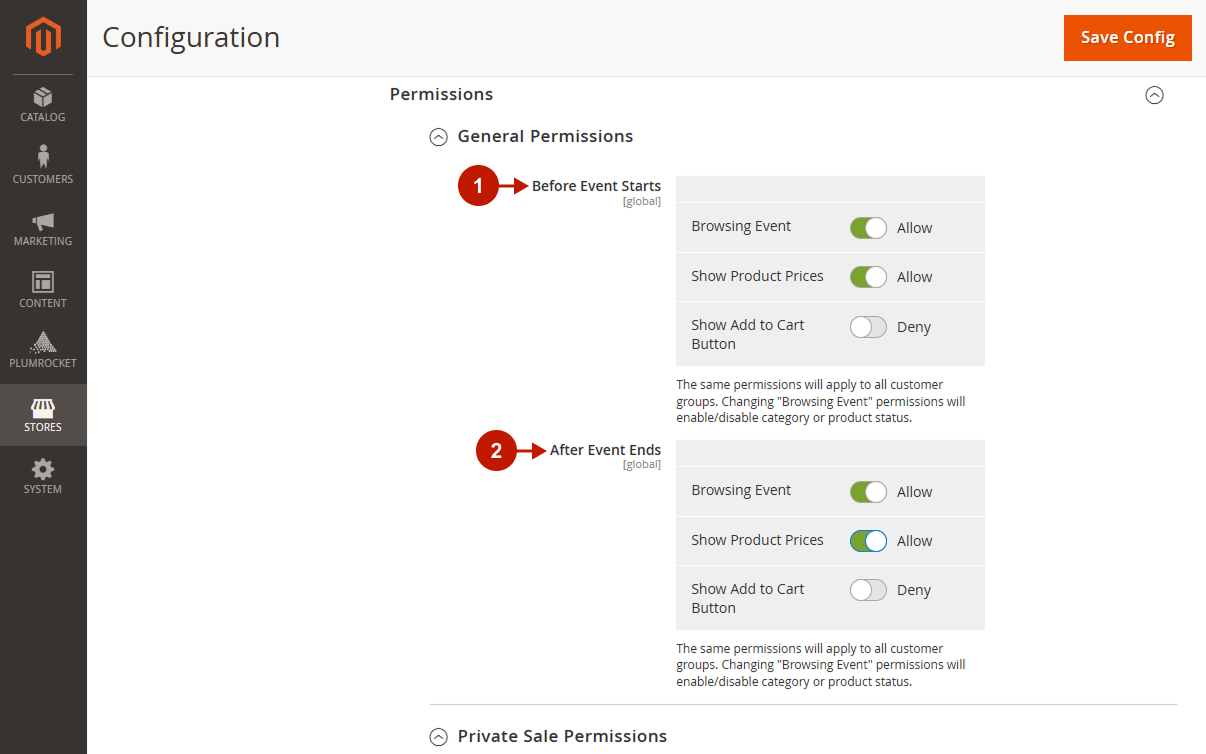
Task: Open the Content sidebar menu
Action: pos(43,290)
